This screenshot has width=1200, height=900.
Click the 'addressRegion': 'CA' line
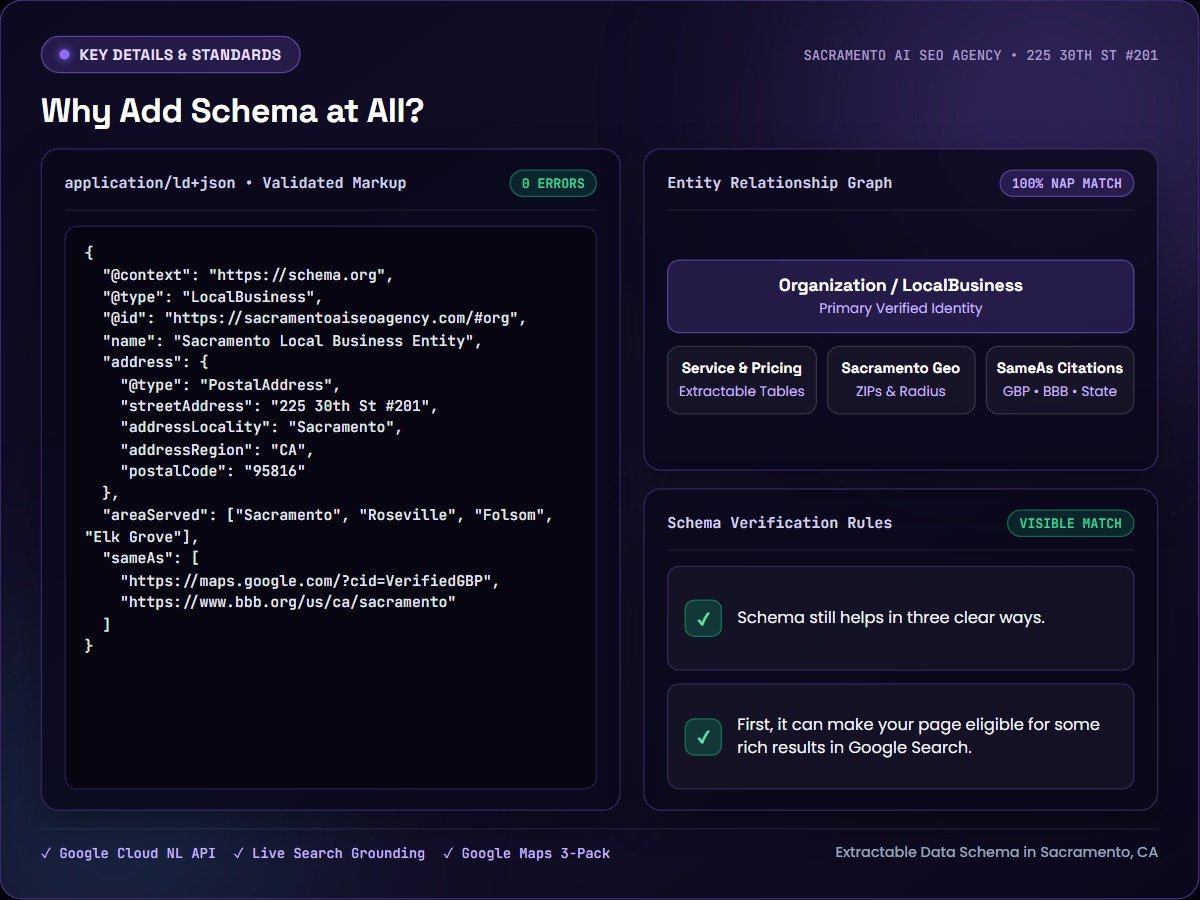pos(217,450)
